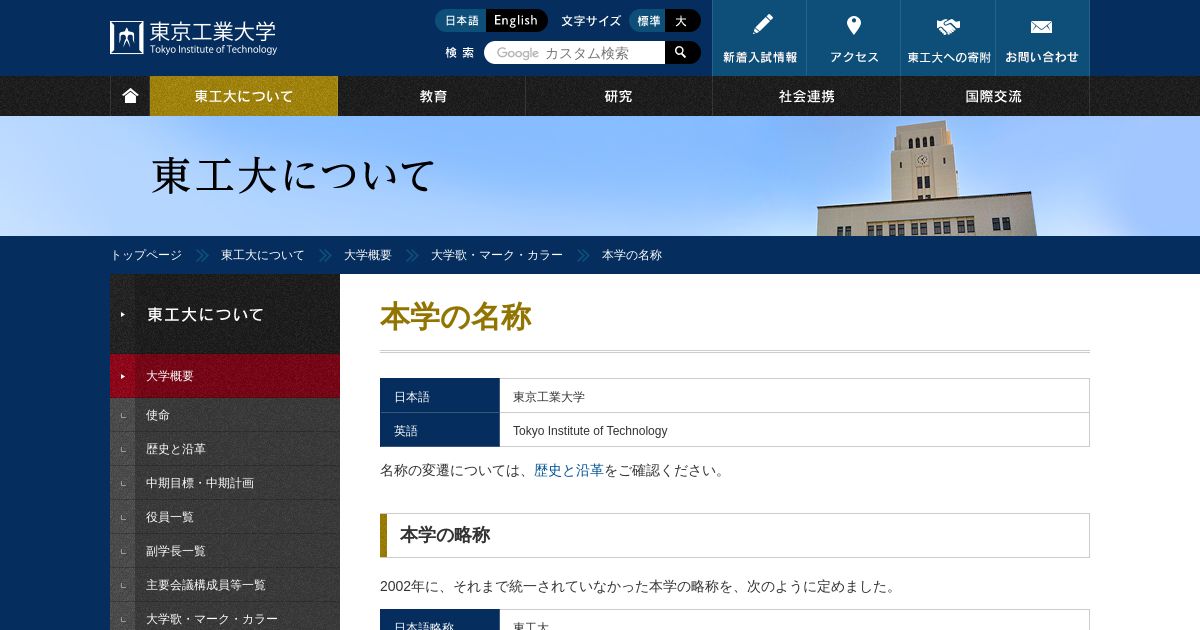The width and height of the screenshot is (1200, 630).
Task: Follow 東工大について breadcrumb link
Action: [262, 255]
